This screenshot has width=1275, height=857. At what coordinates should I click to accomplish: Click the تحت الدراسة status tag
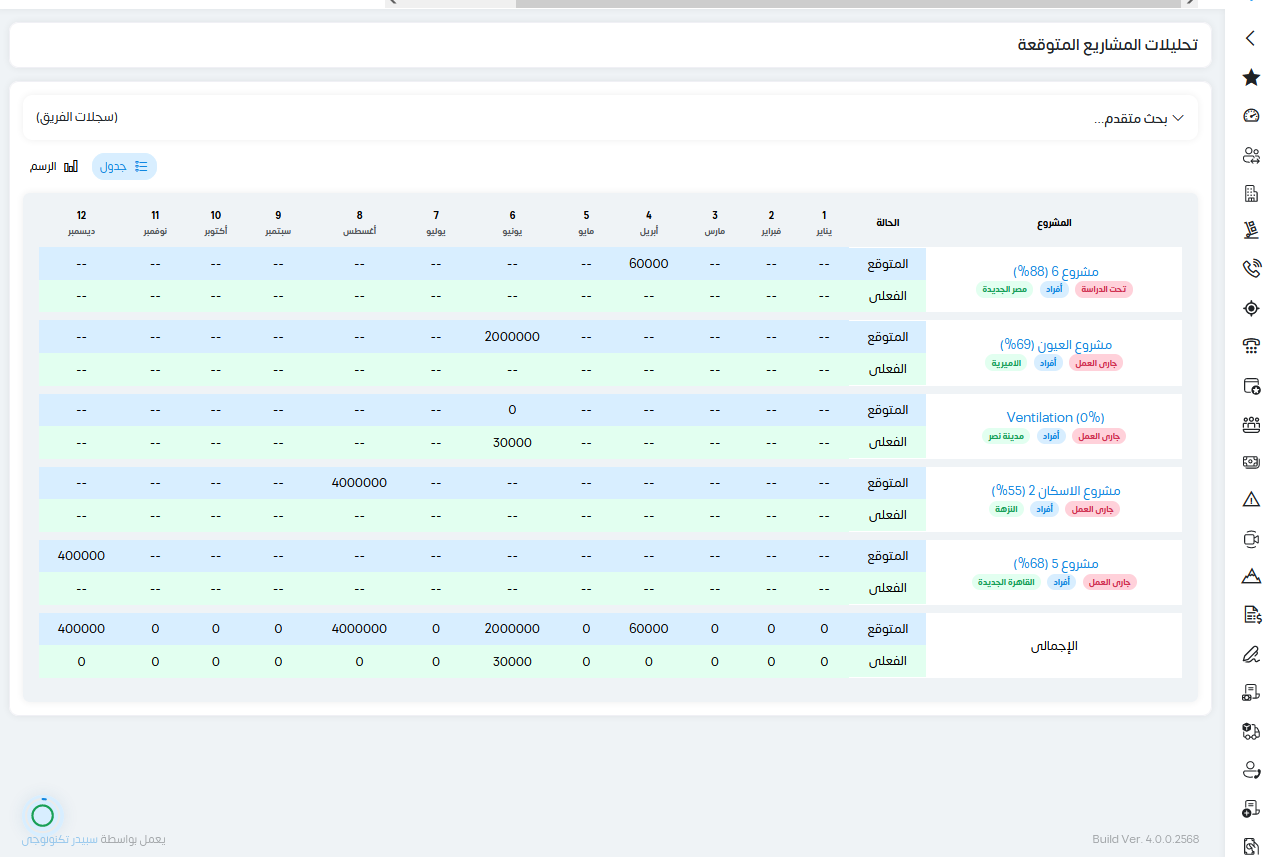tap(1104, 289)
